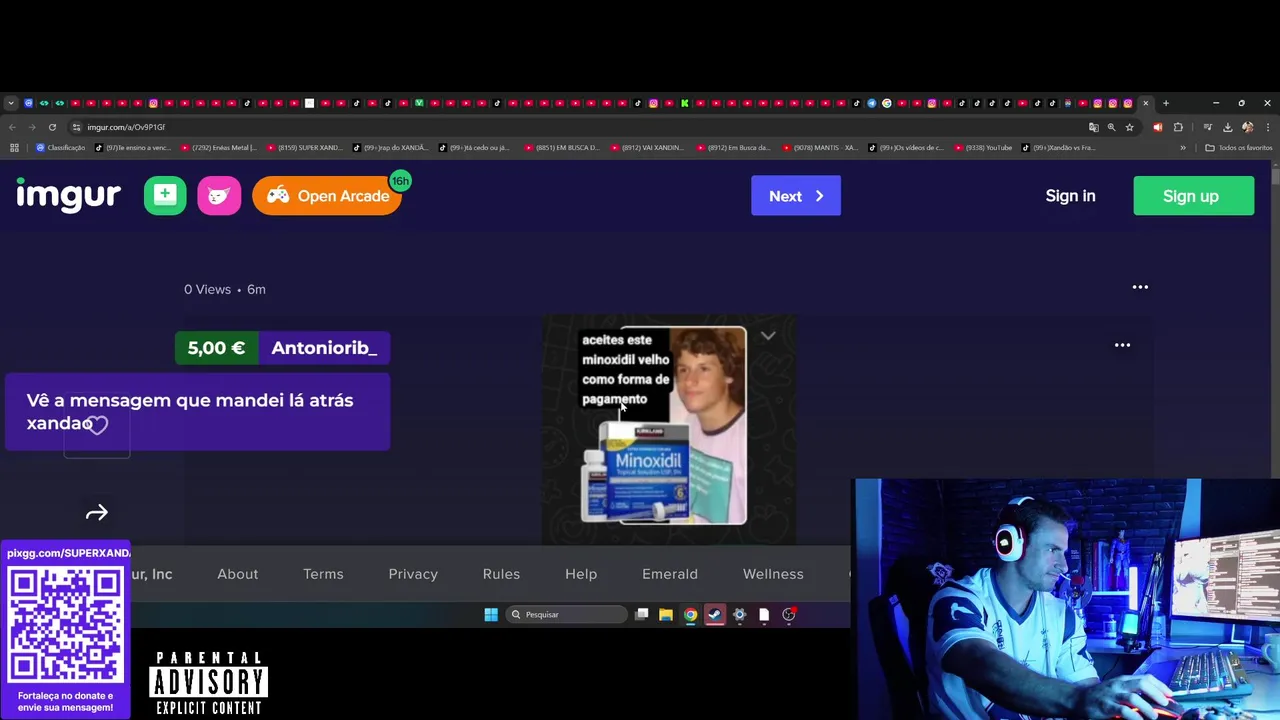Open Arcade via orange button
The height and width of the screenshot is (720, 1280).
(x=327, y=196)
